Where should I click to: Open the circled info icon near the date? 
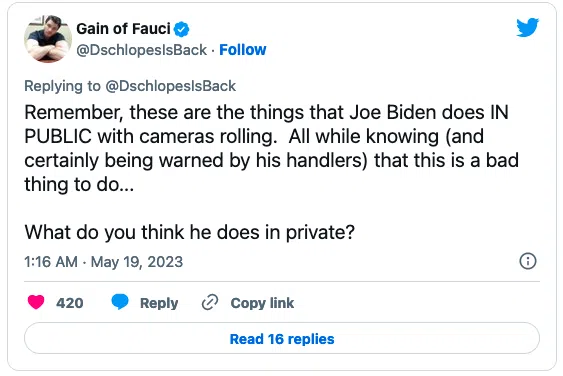coord(528,261)
